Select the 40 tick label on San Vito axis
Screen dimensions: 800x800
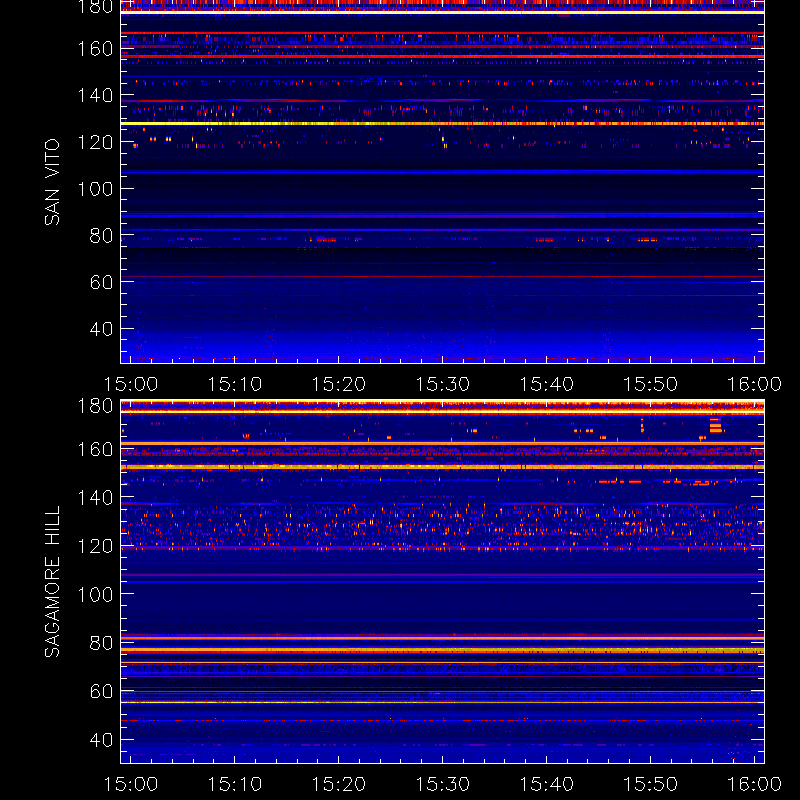click(102, 329)
